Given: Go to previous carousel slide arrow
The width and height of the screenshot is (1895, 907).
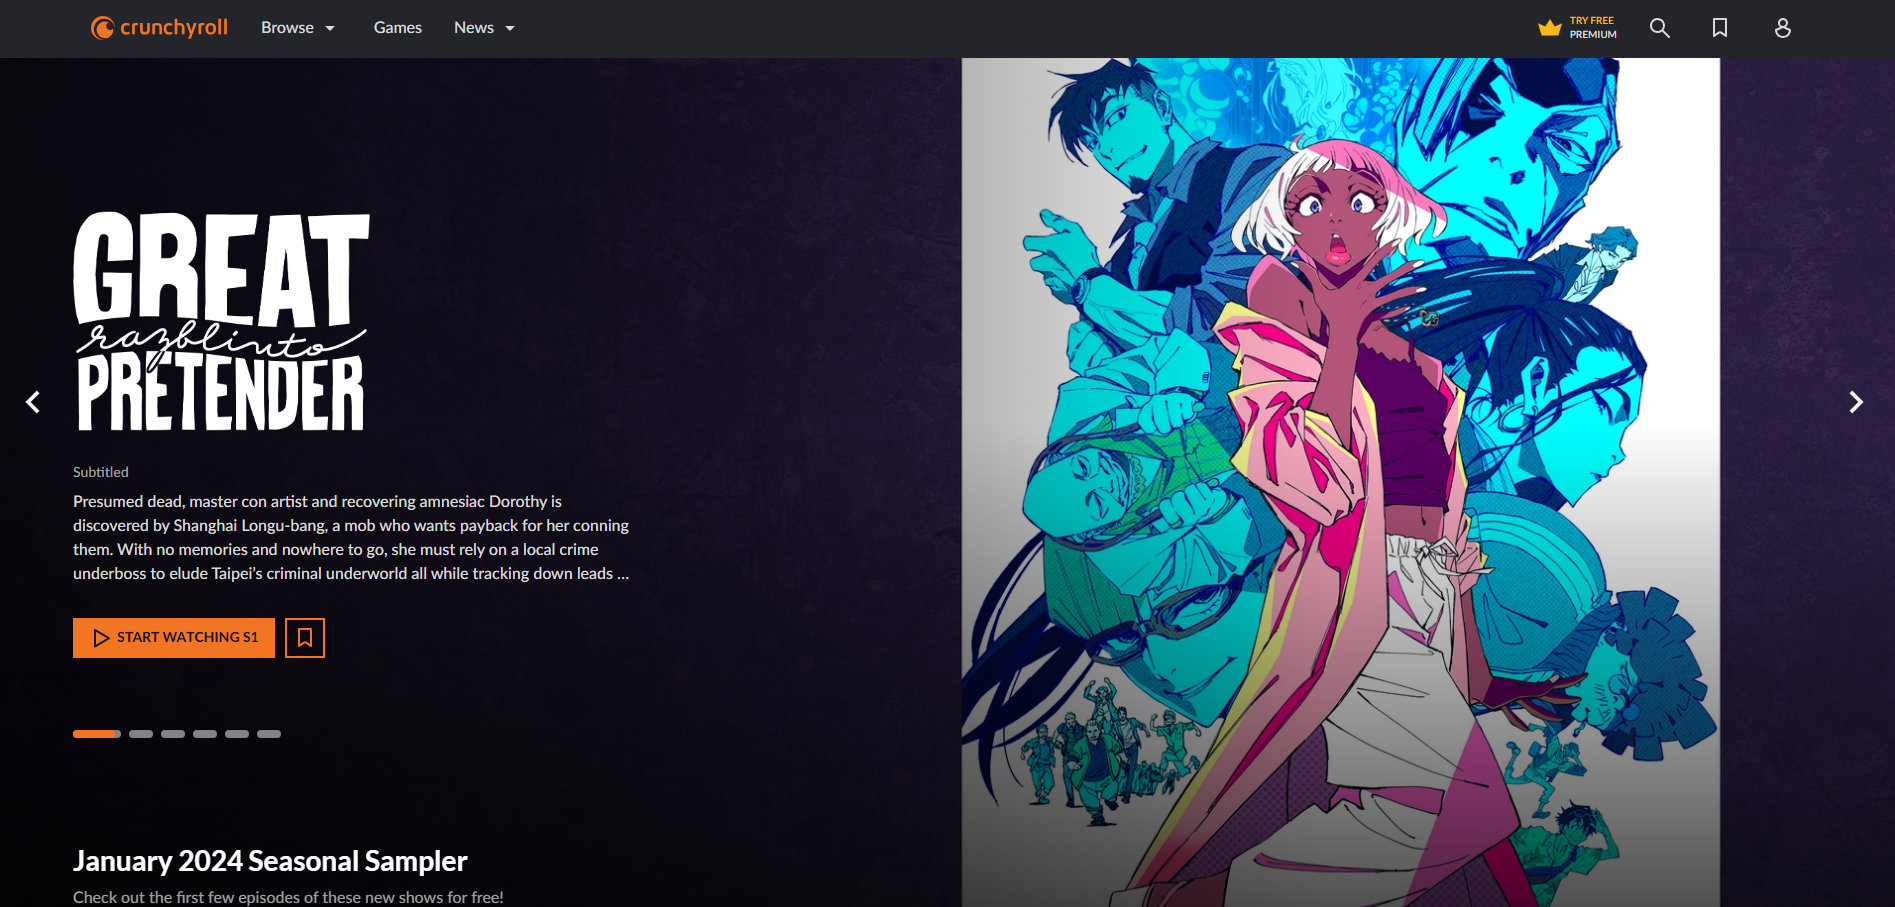Looking at the screenshot, I should click(x=33, y=402).
